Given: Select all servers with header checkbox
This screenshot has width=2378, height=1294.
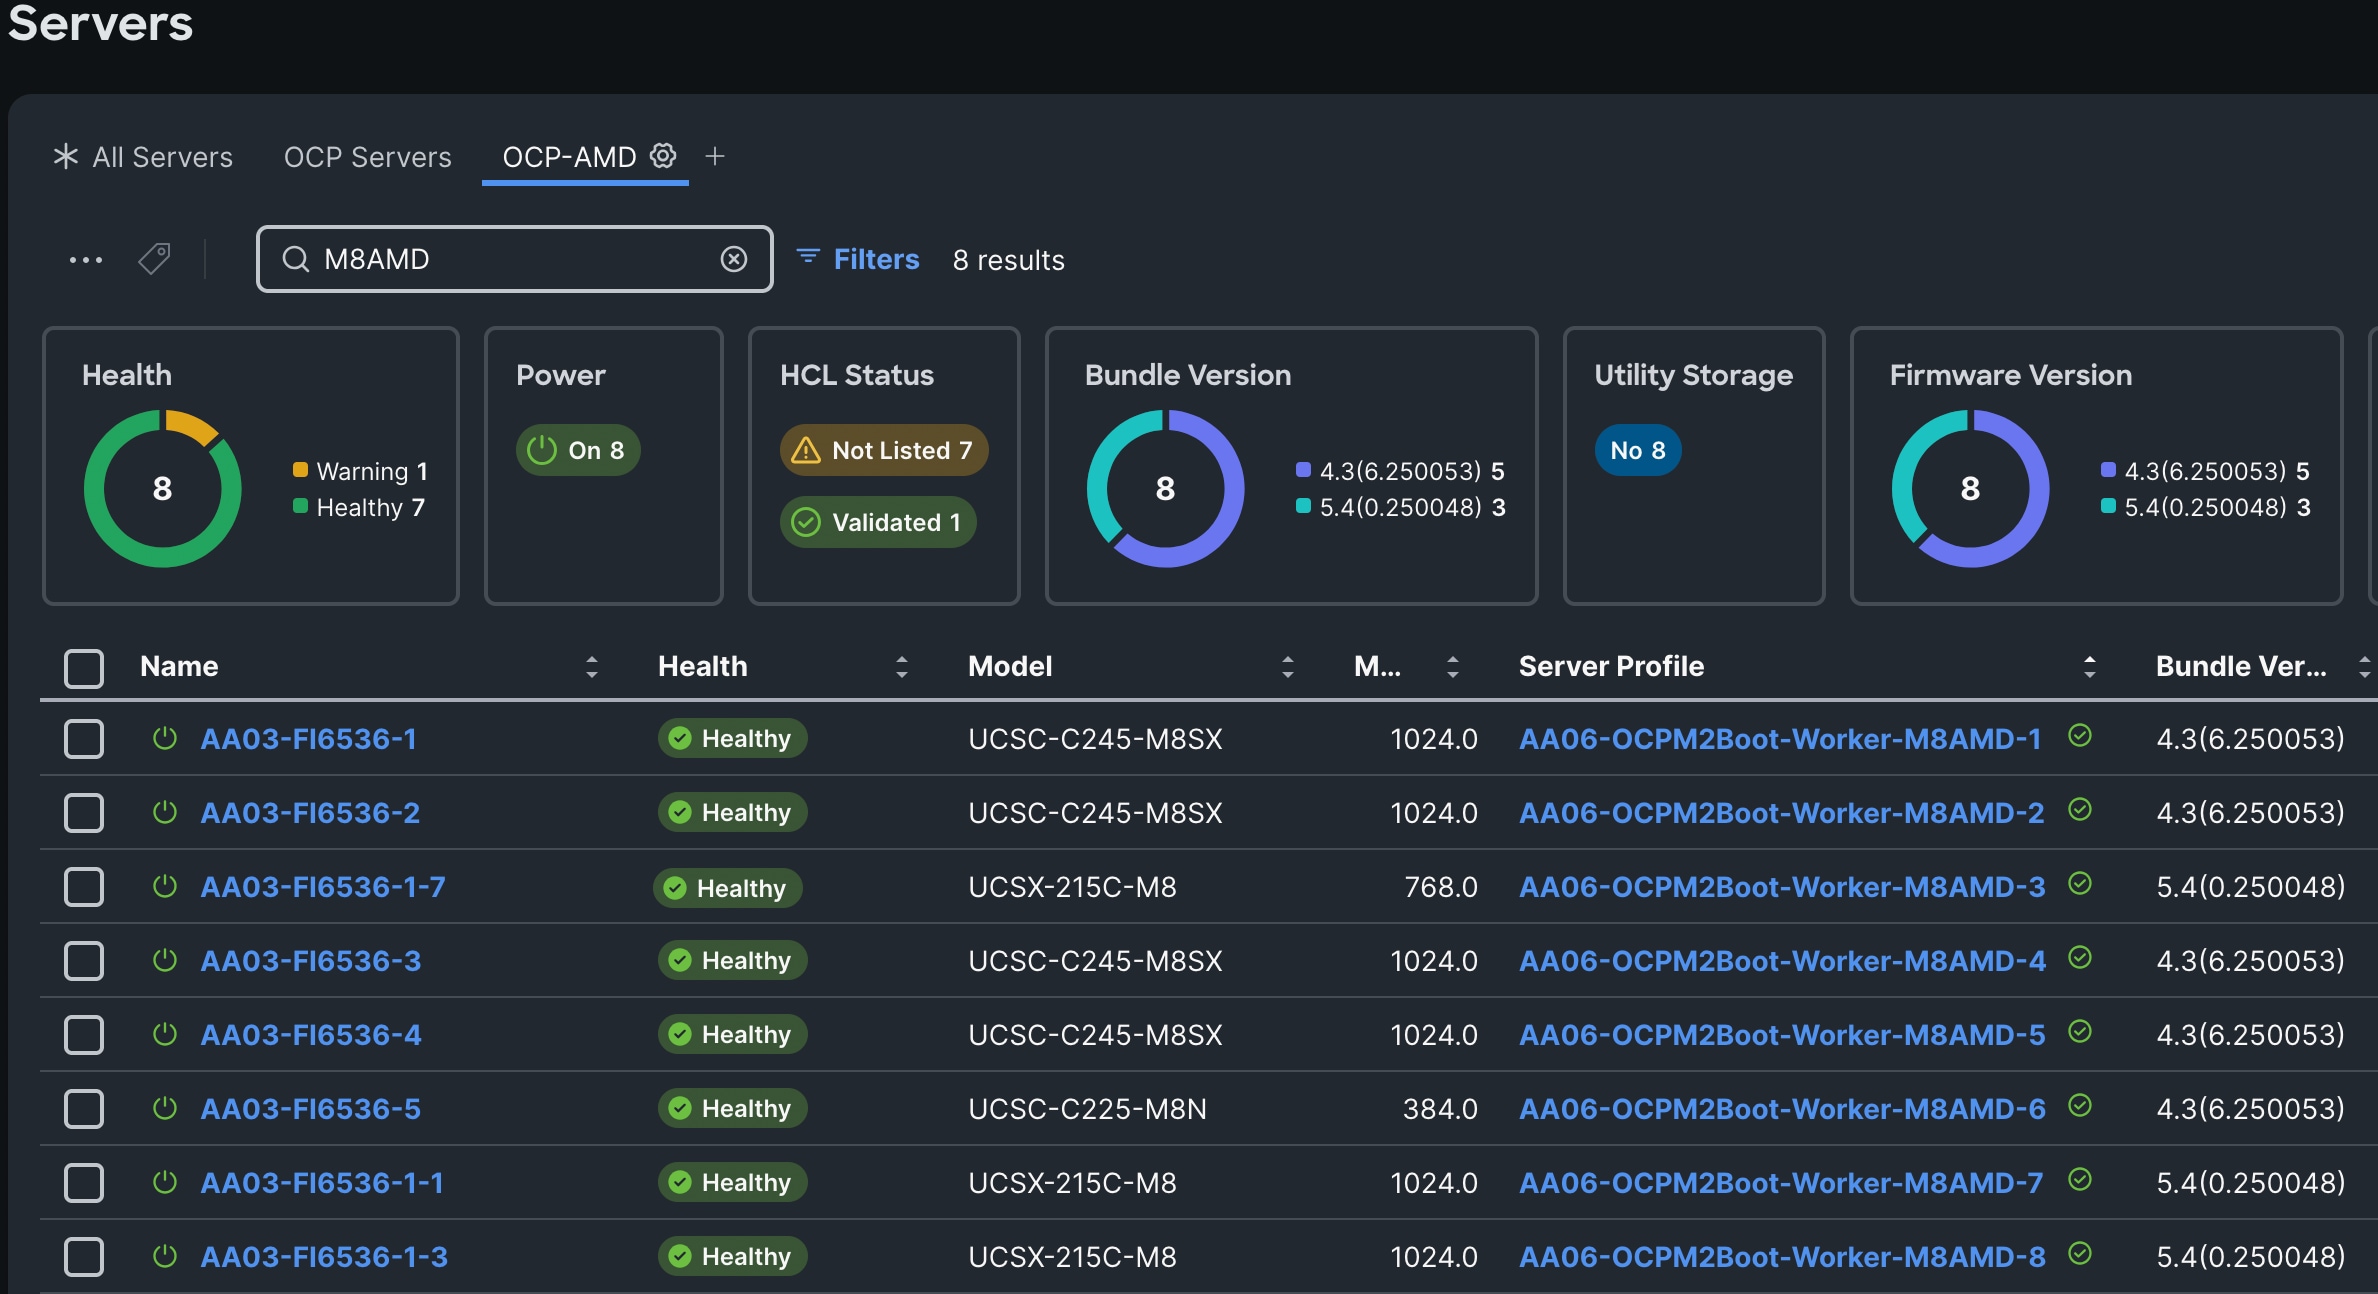Looking at the screenshot, I should point(84,668).
